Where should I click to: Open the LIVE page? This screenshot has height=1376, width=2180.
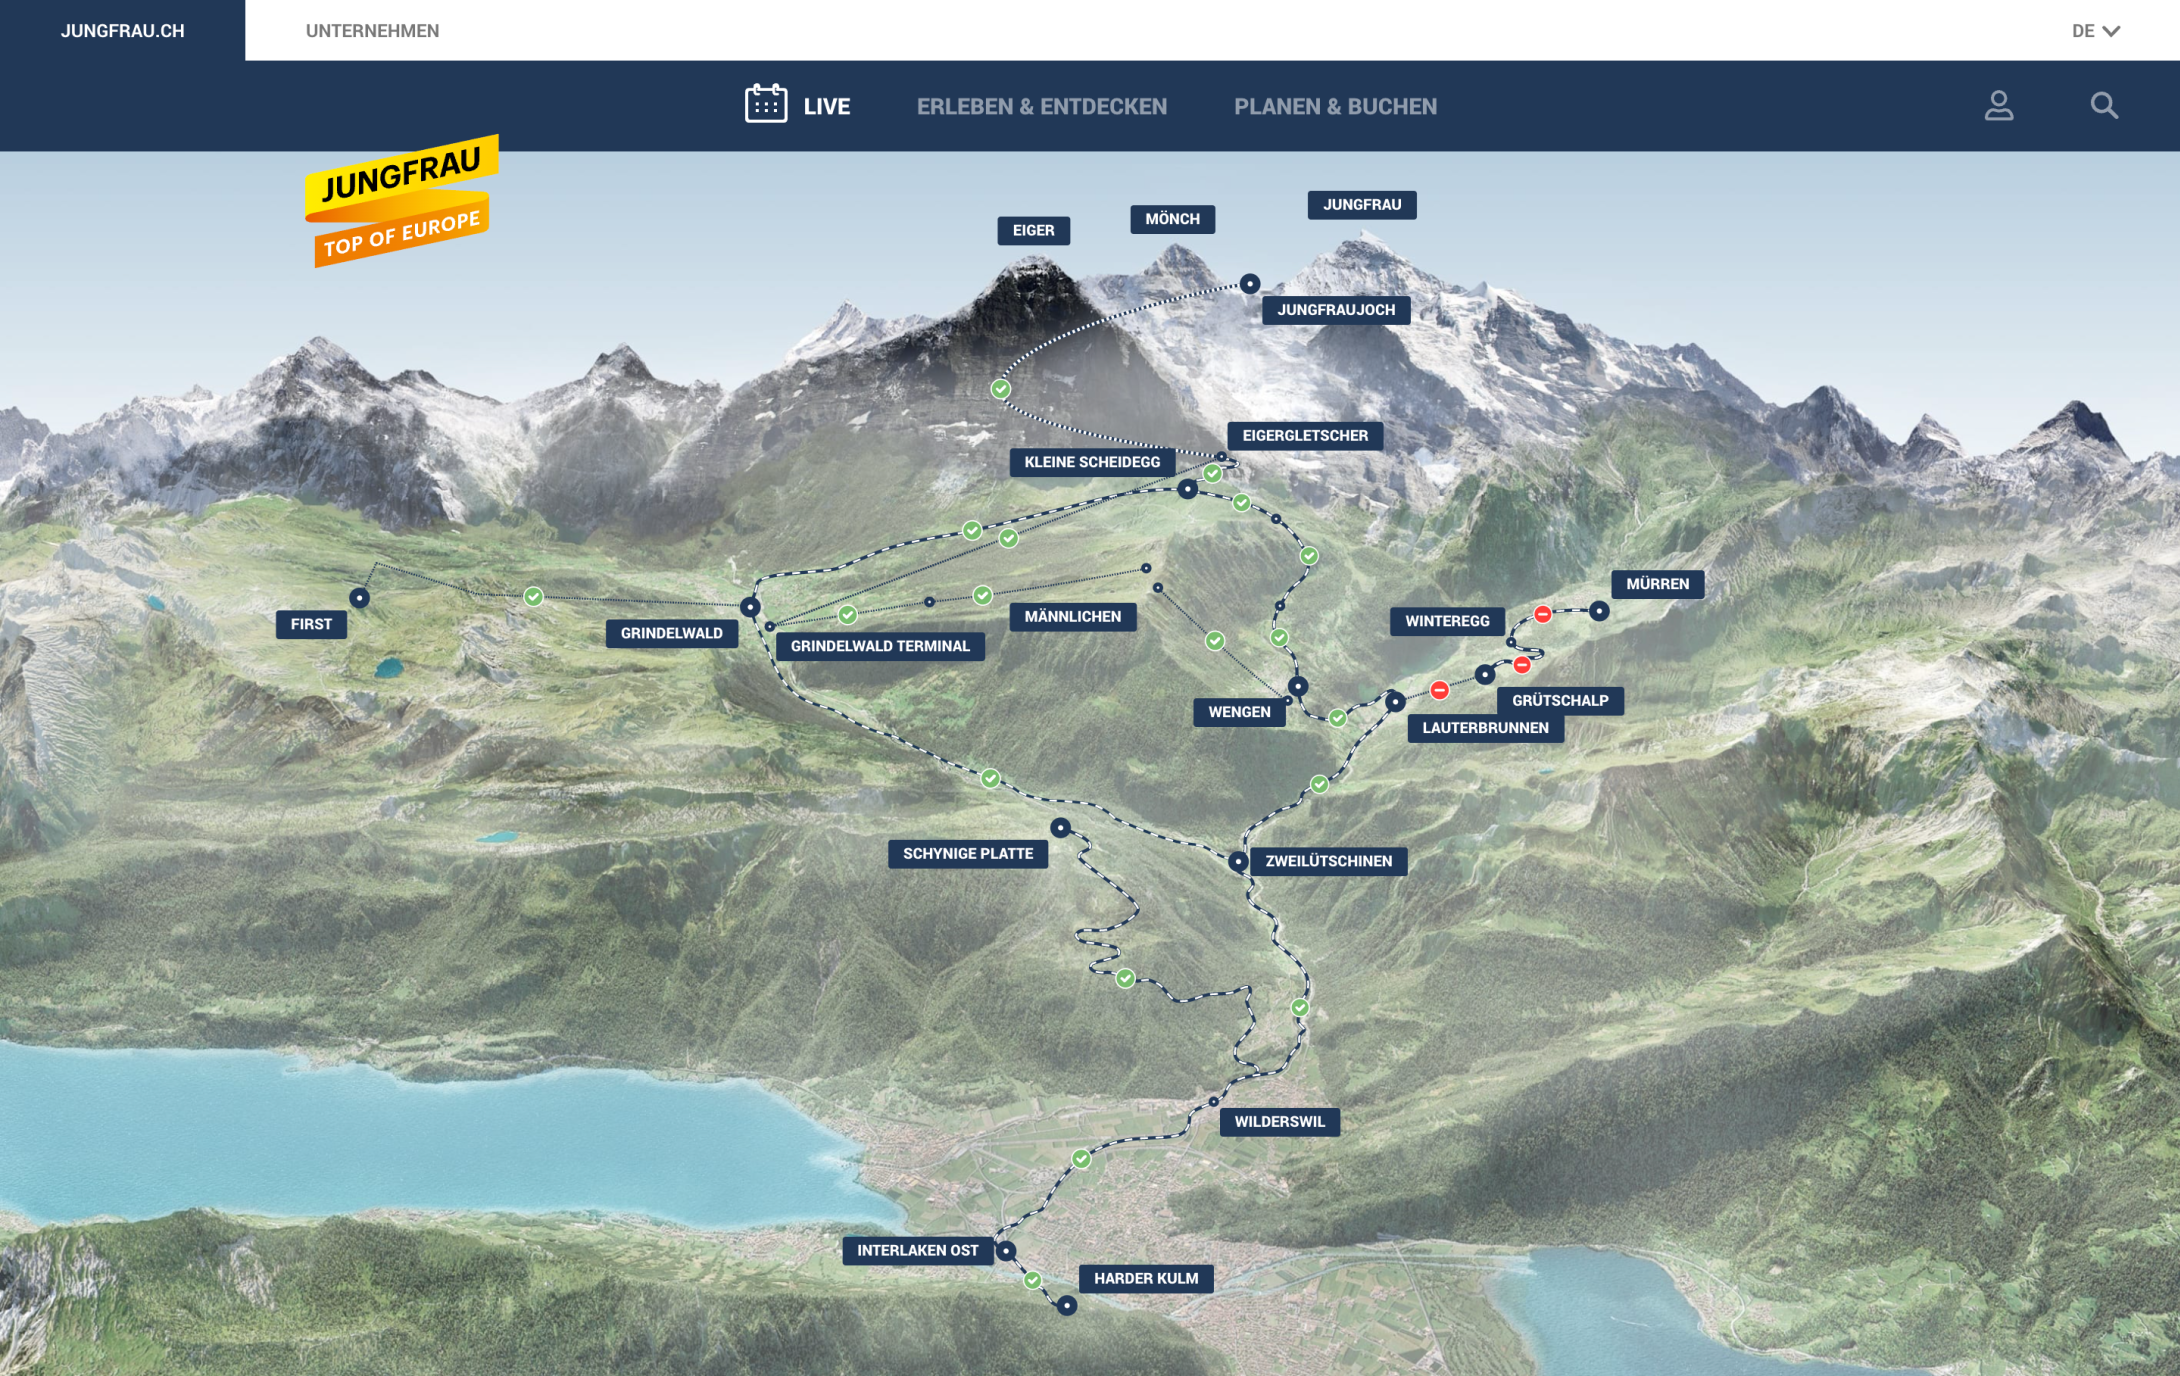click(827, 105)
